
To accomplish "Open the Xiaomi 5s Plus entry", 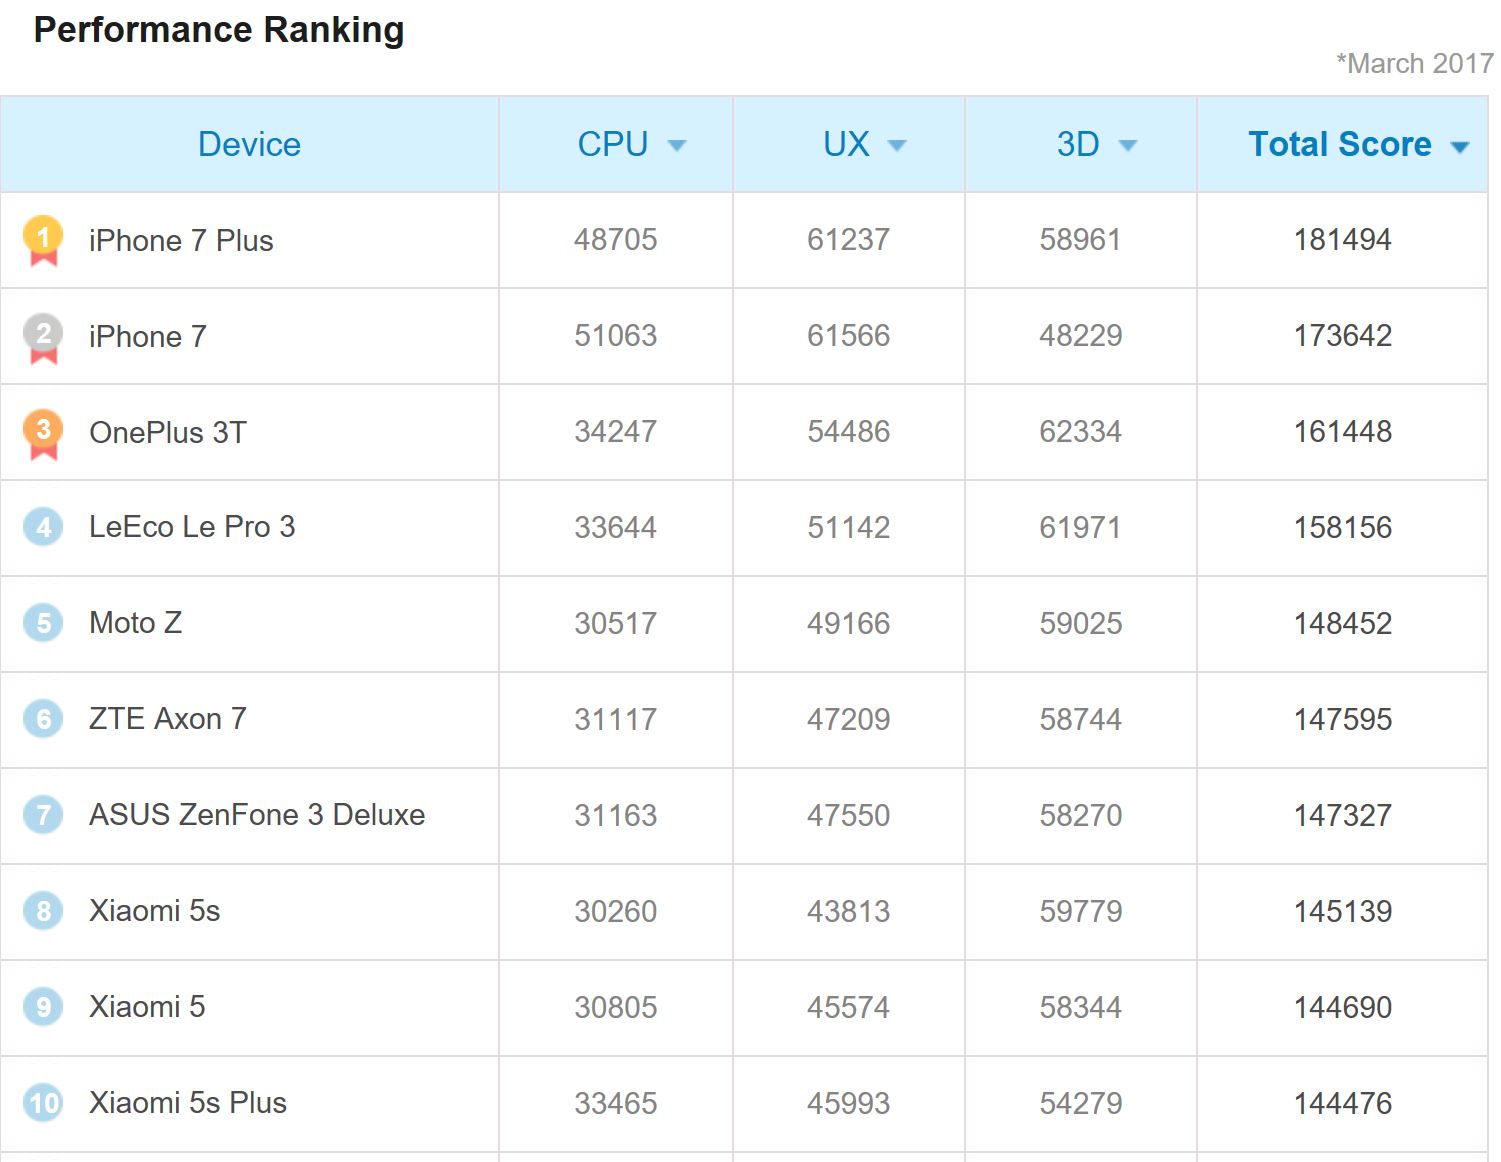I will pyautogui.click(x=188, y=1103).
